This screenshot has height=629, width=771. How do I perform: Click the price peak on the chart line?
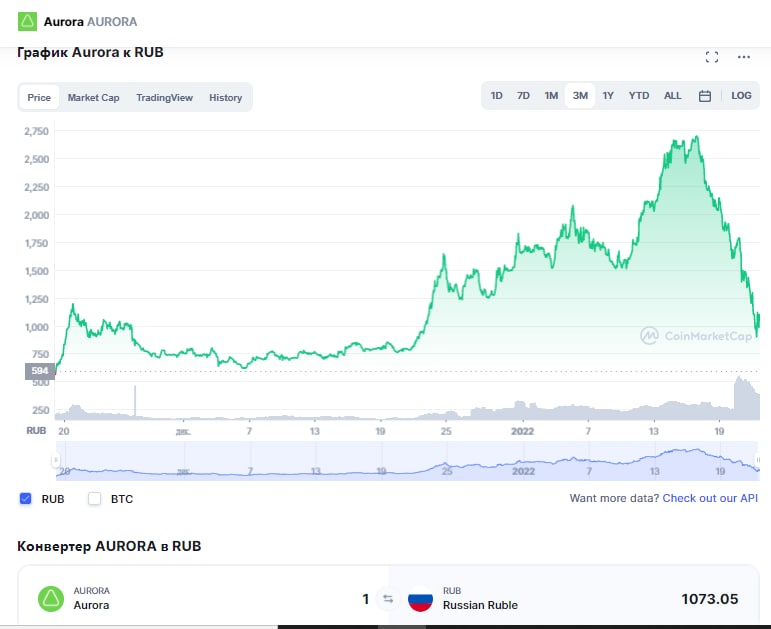click(696, 137)
